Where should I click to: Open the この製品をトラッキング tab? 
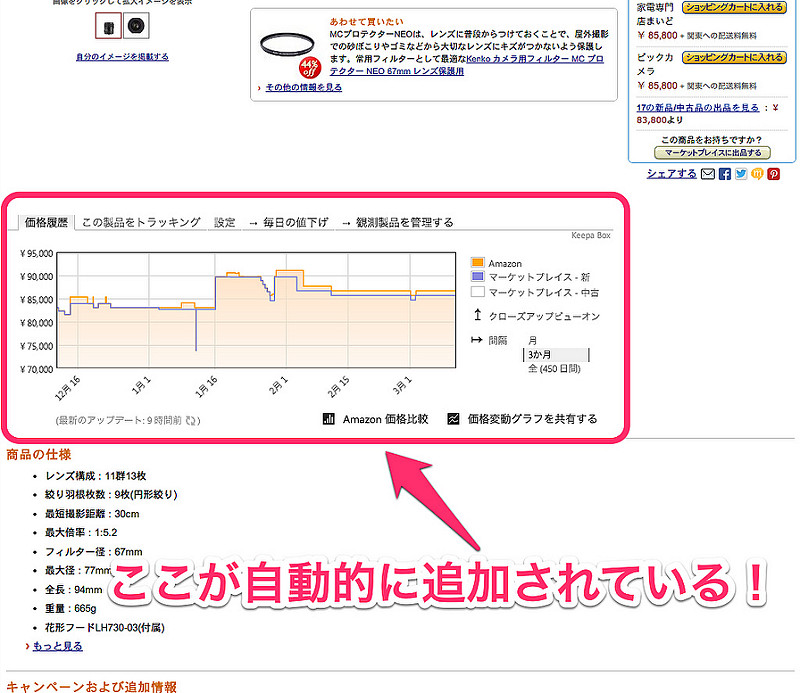click(x=141, y=222)
